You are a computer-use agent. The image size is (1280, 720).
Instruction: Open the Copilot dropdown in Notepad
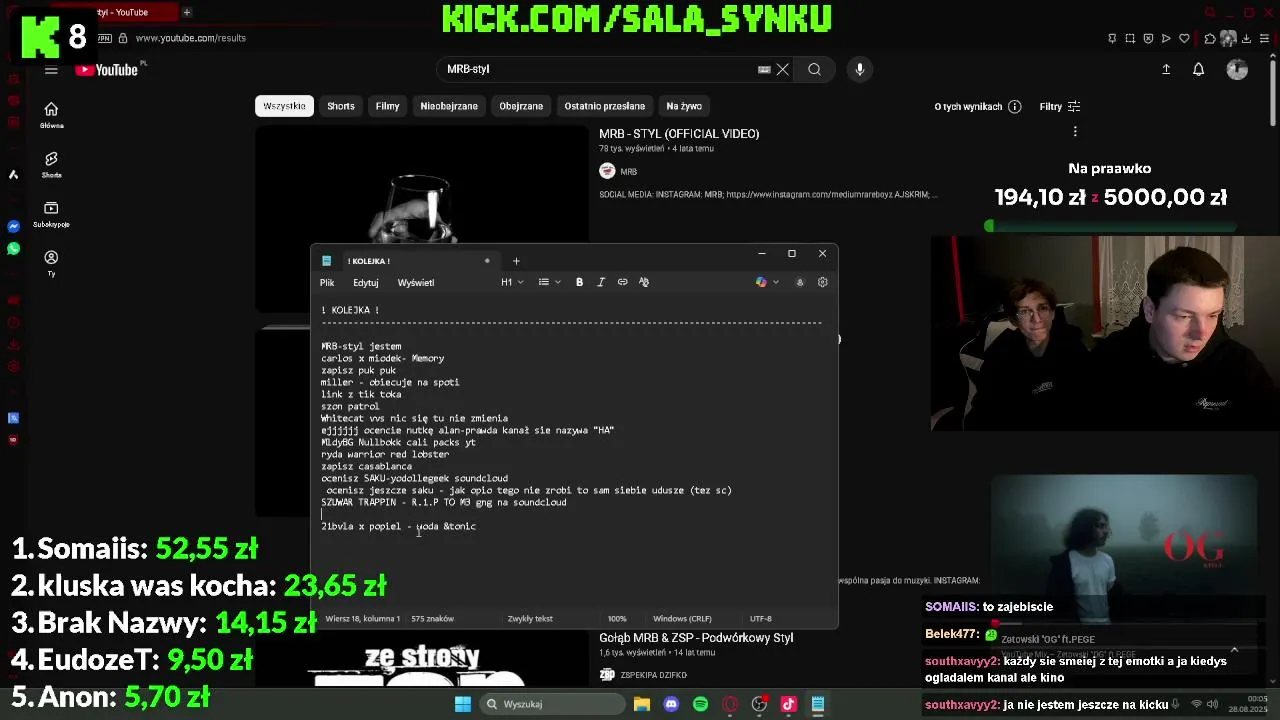[x=767, y=282]
